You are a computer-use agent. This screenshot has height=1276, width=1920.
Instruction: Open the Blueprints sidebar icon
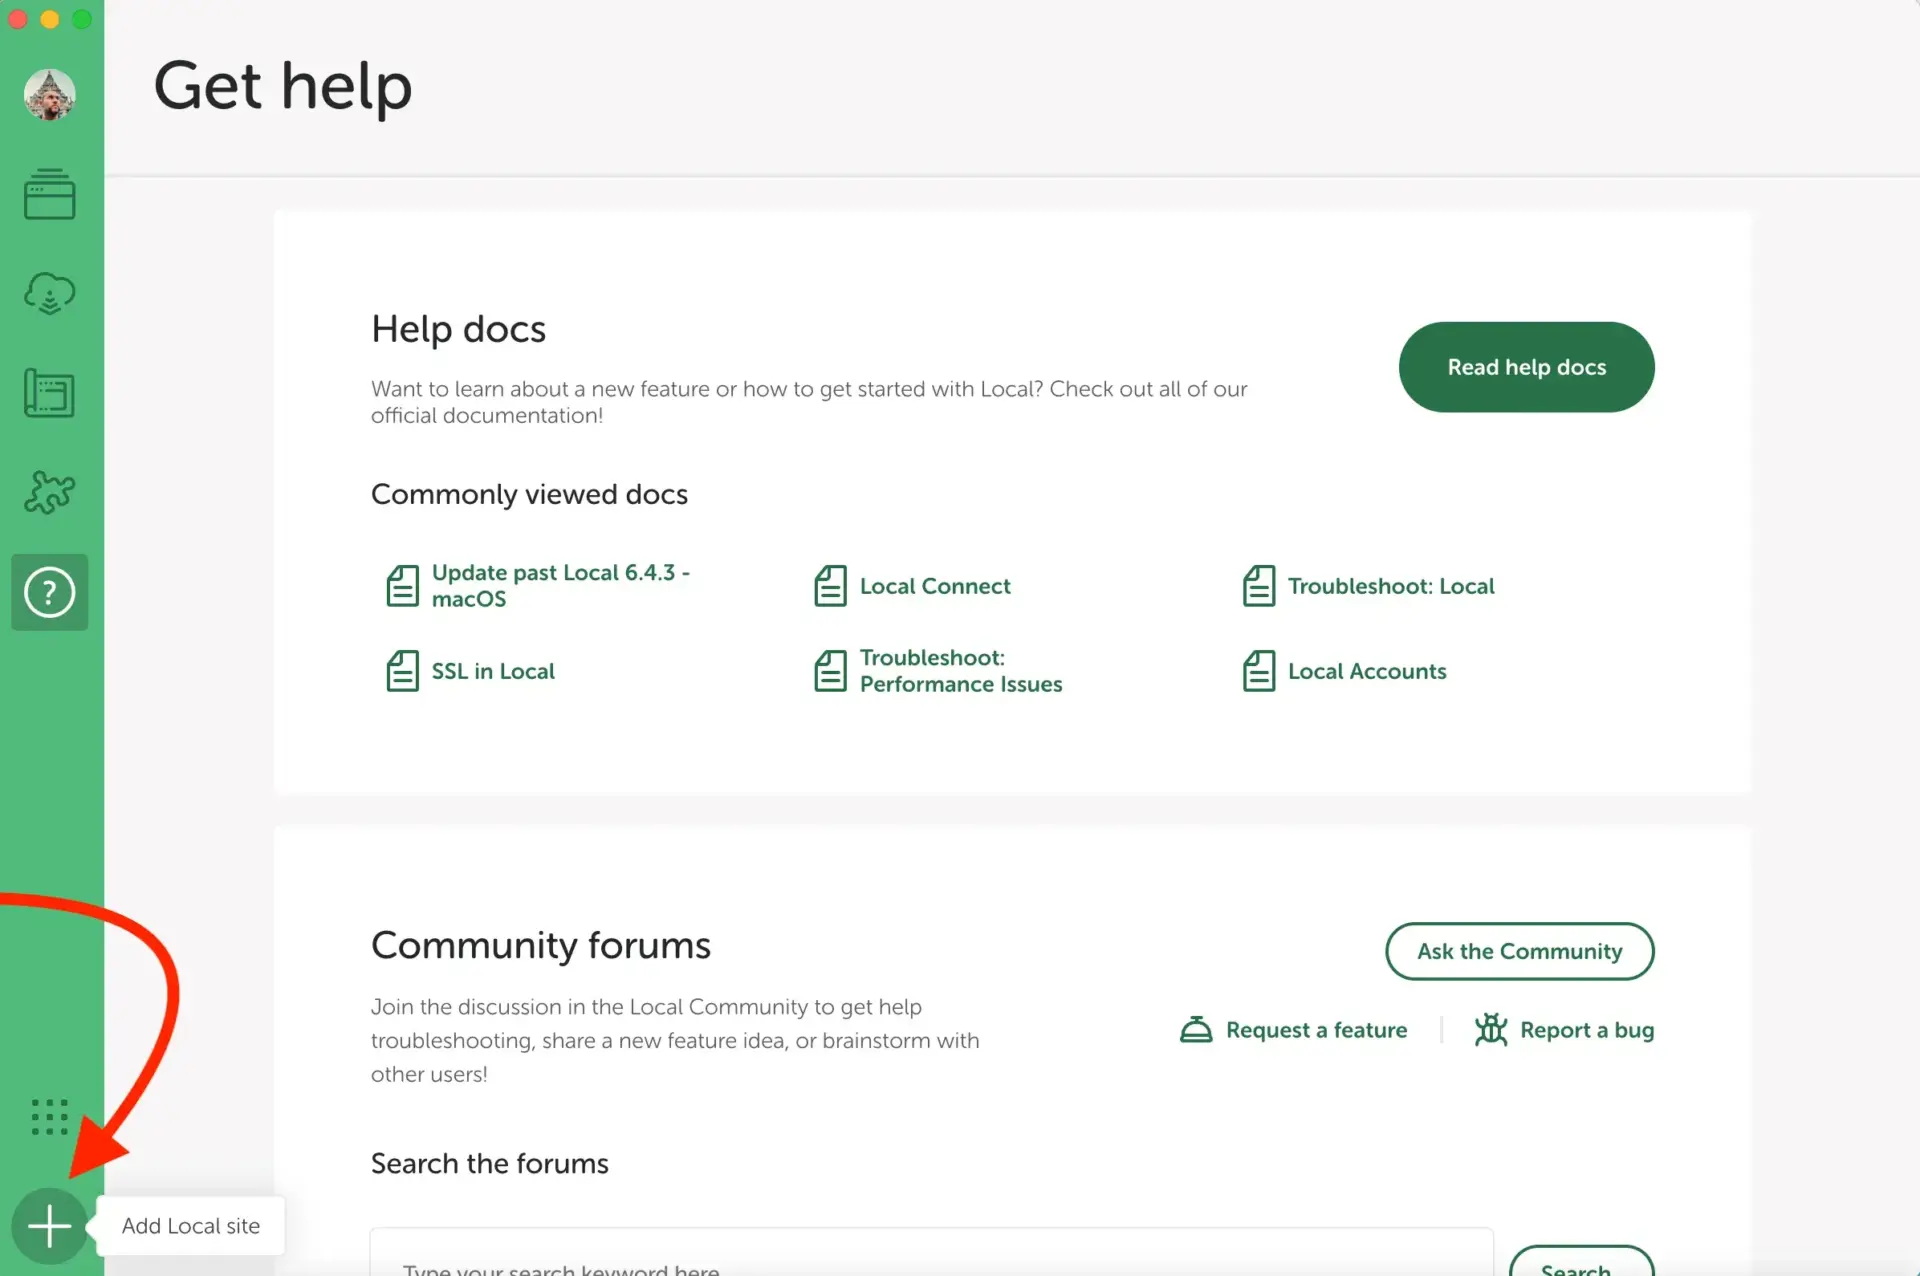click(49, 393)
